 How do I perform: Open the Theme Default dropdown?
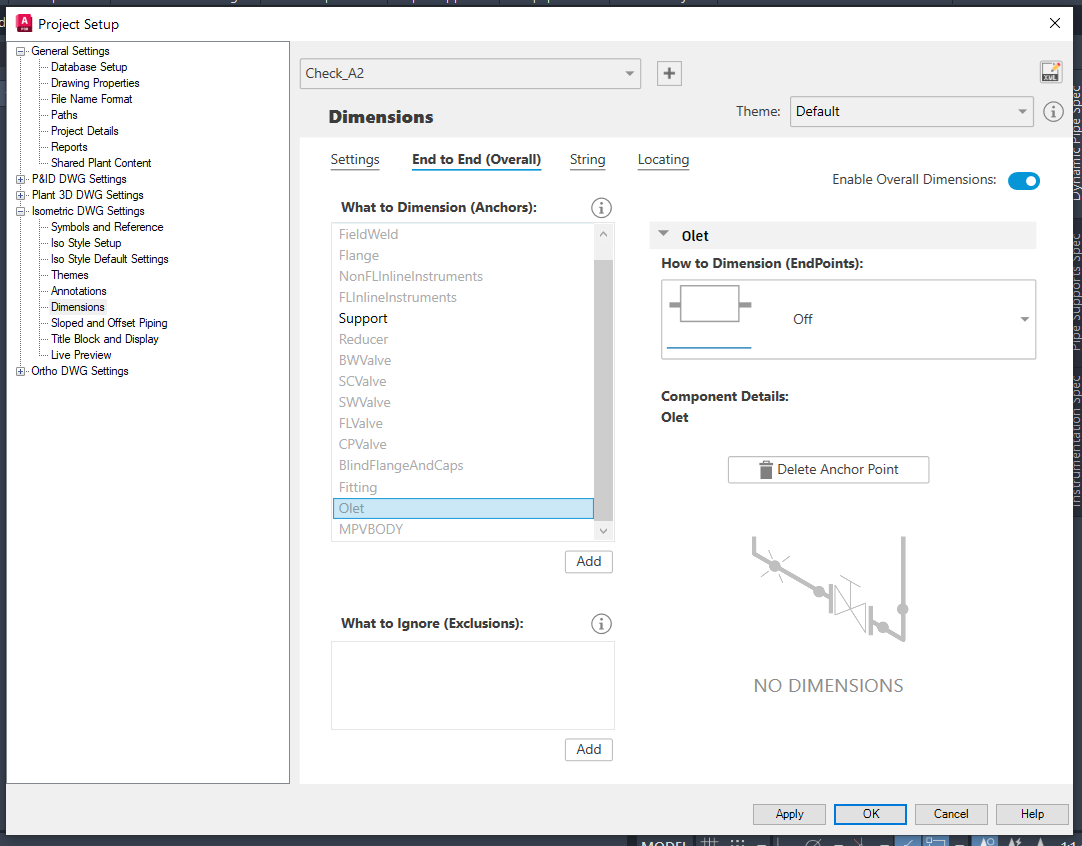[x=911, y=112]
